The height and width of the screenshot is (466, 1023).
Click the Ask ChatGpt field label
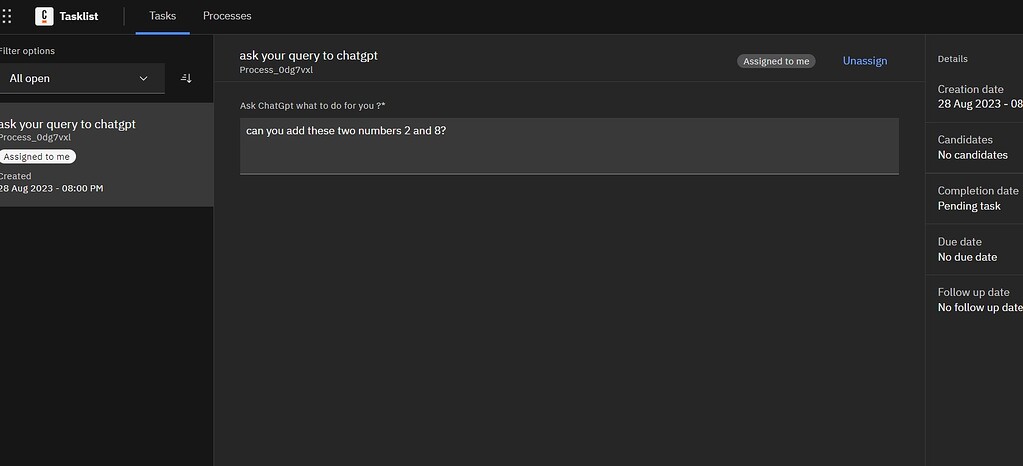coord(312,106)
